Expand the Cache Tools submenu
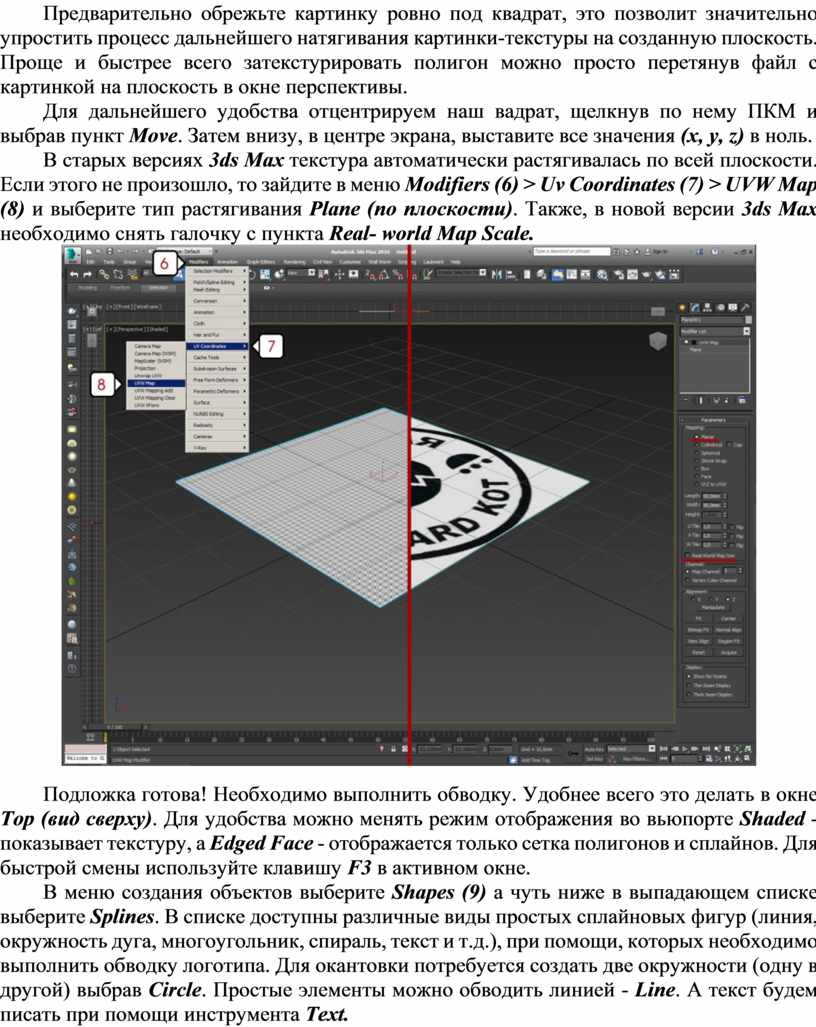Screen dimensions: 816x1027 coord(217,358)
